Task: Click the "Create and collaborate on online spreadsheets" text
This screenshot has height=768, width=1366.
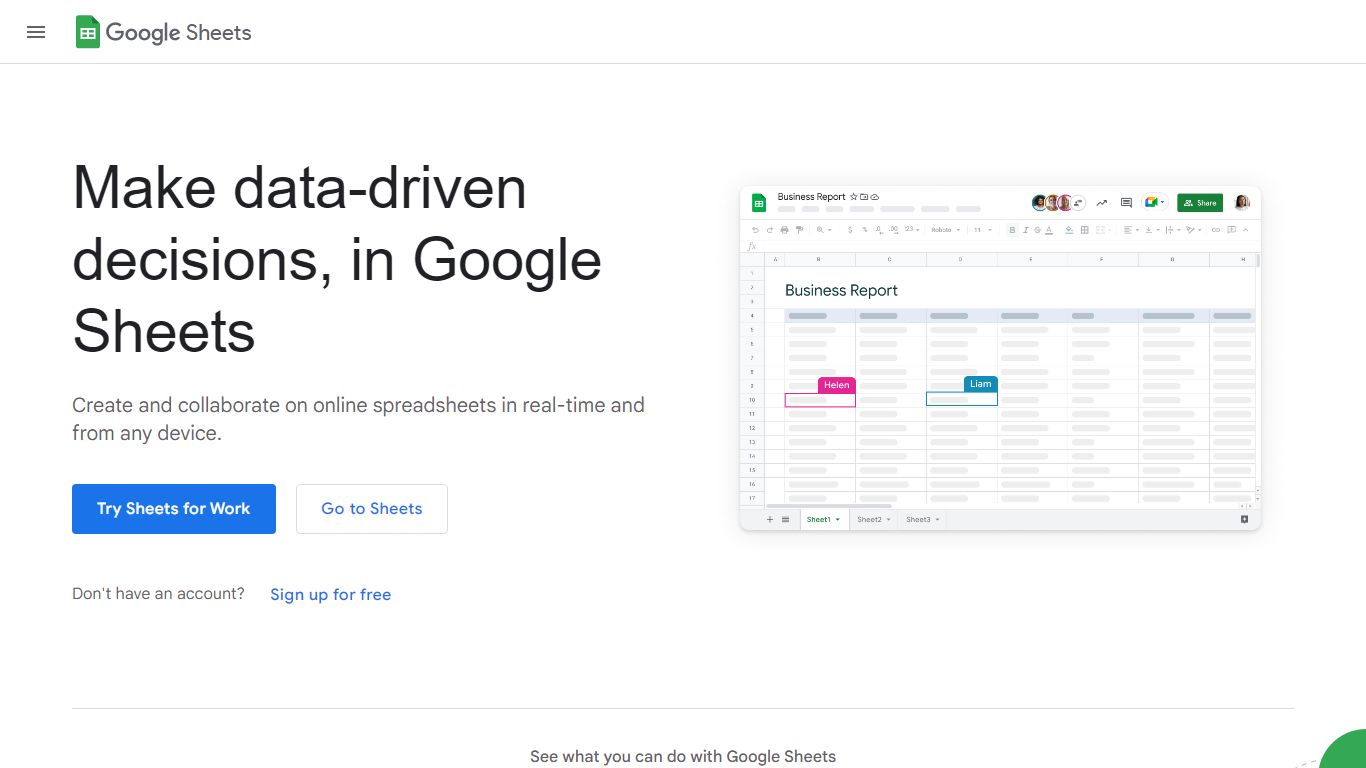Action: (x=358, y=419)
